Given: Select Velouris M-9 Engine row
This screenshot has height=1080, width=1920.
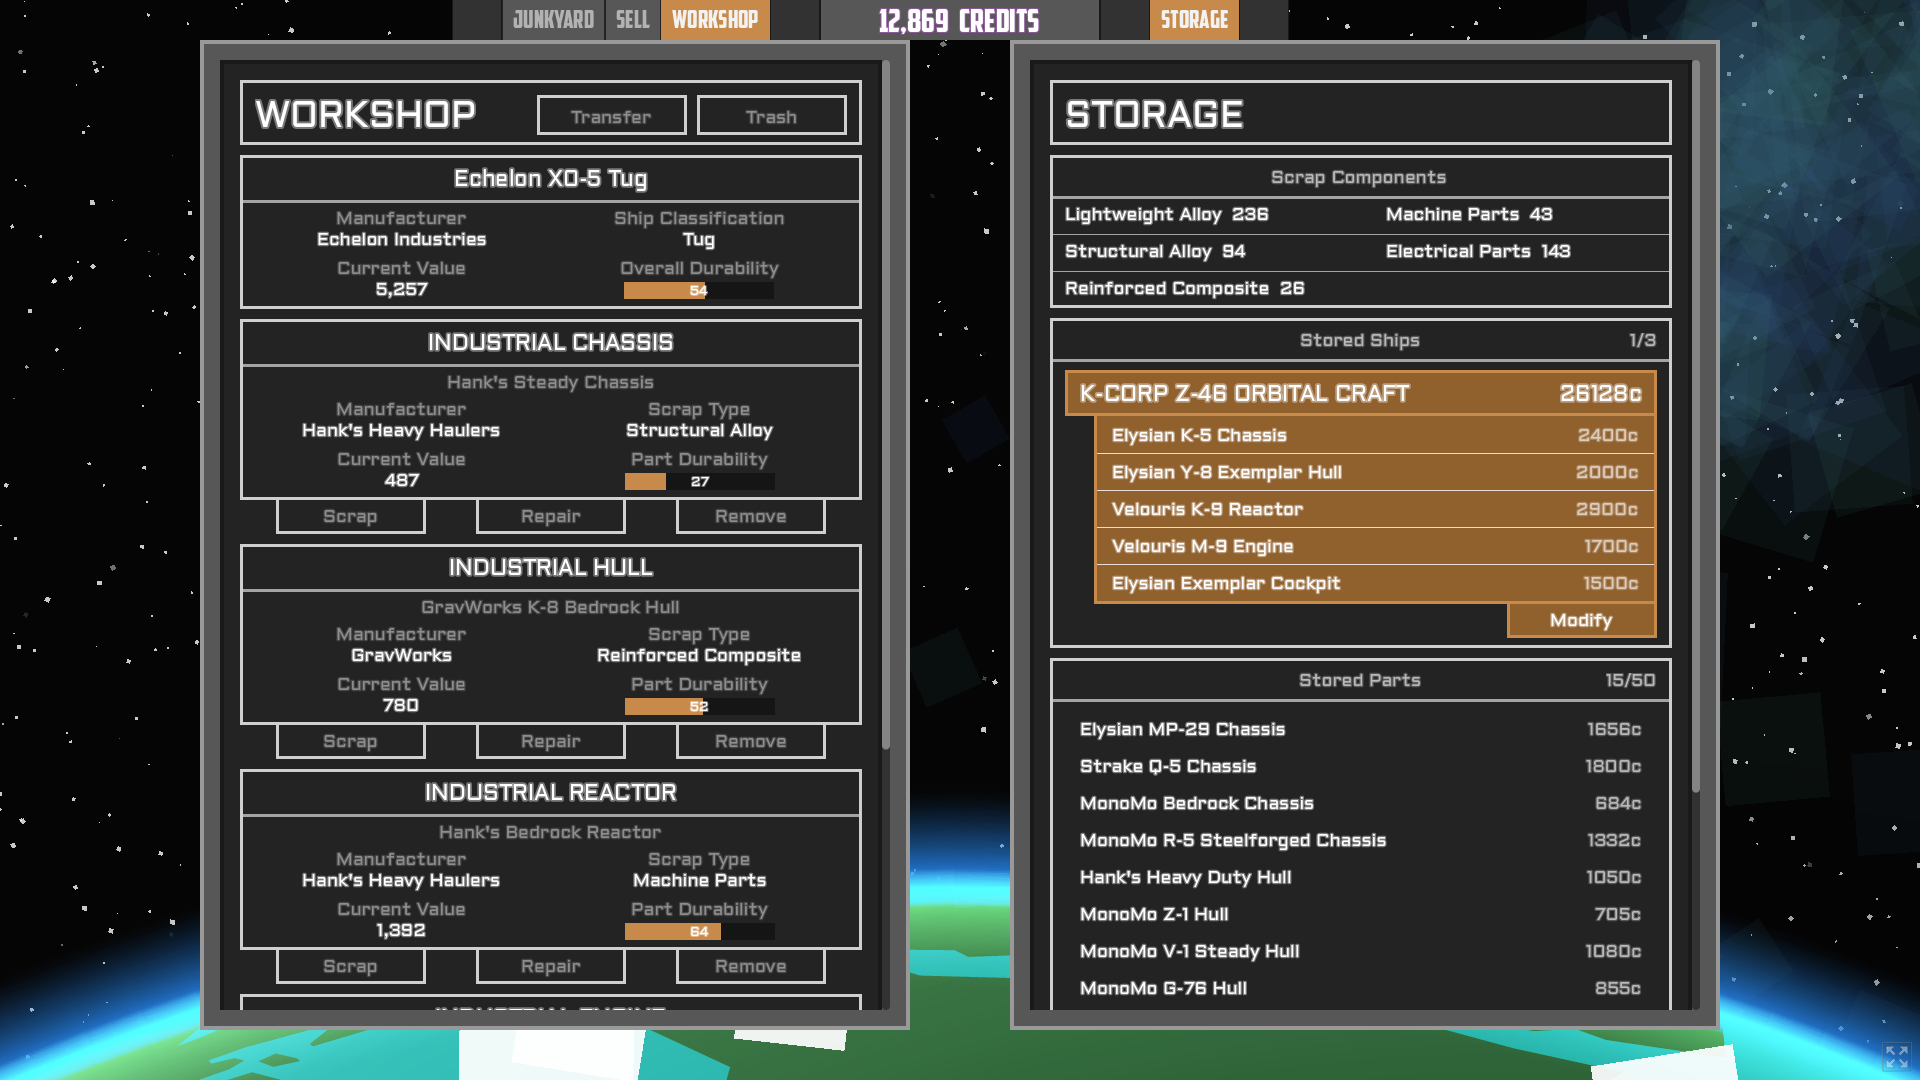Looking at the screenshot, I should tap(1375, 546).
